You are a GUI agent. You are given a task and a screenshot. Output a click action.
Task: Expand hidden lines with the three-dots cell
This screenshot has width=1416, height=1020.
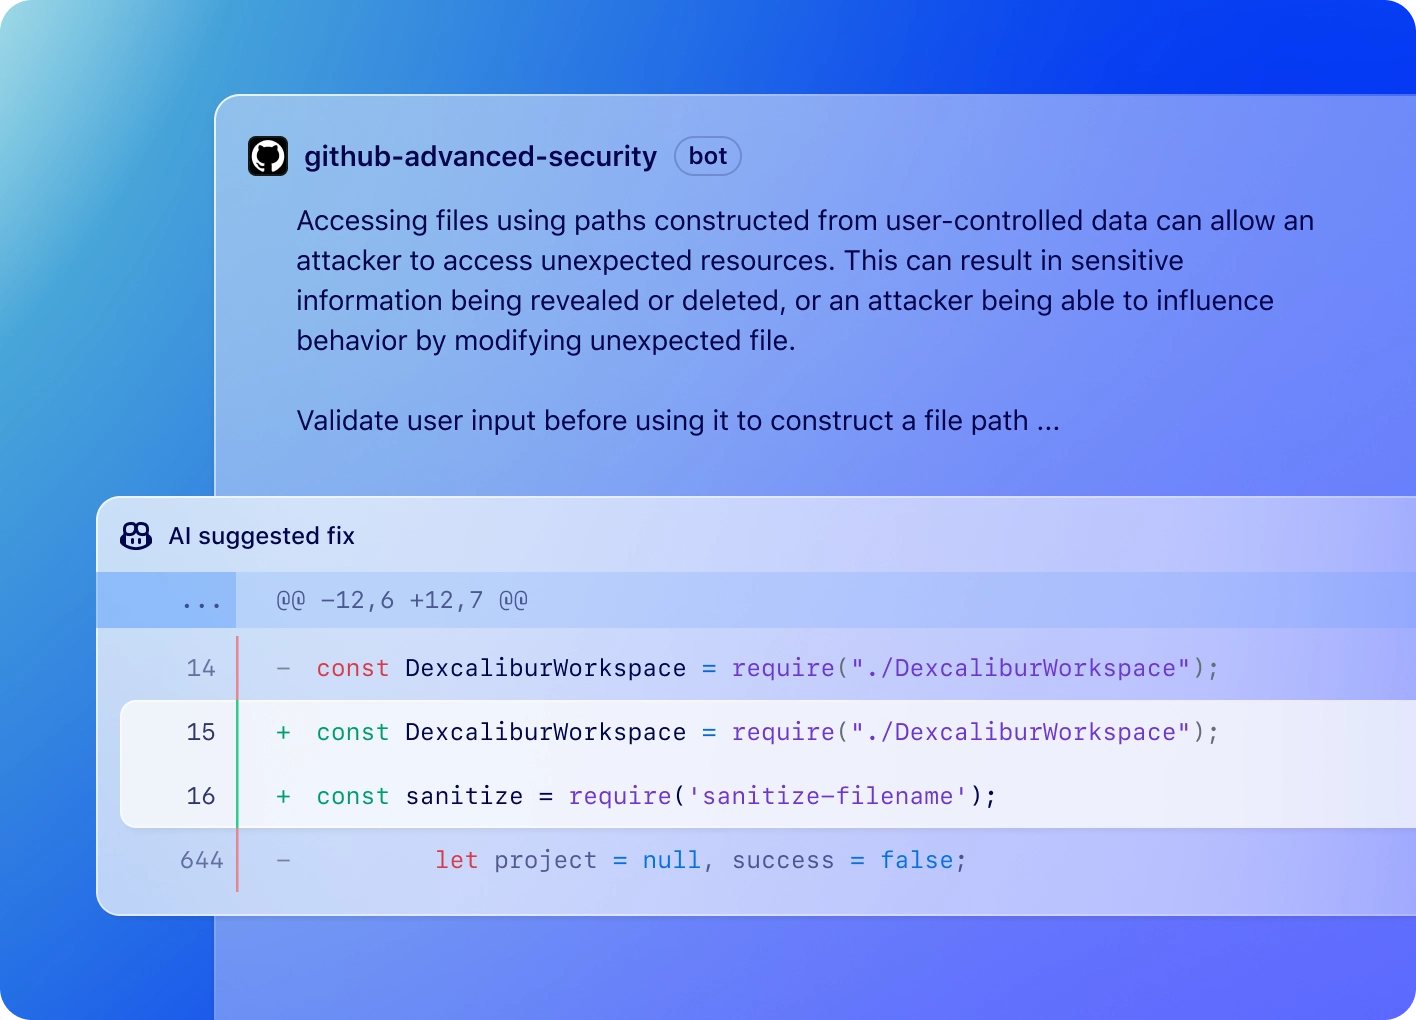pyautogui.click(x=201, y=601)
